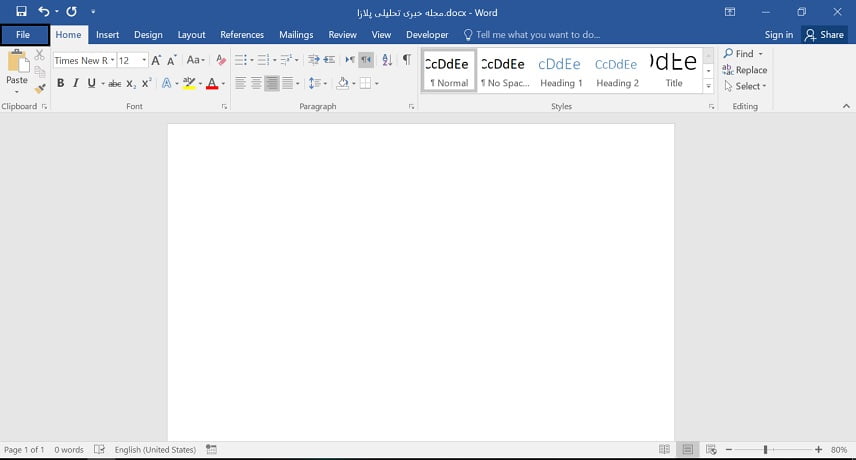Open Customize Quick Access Toolbar arrow
856x460 pixels.
[x=93, y=11]
